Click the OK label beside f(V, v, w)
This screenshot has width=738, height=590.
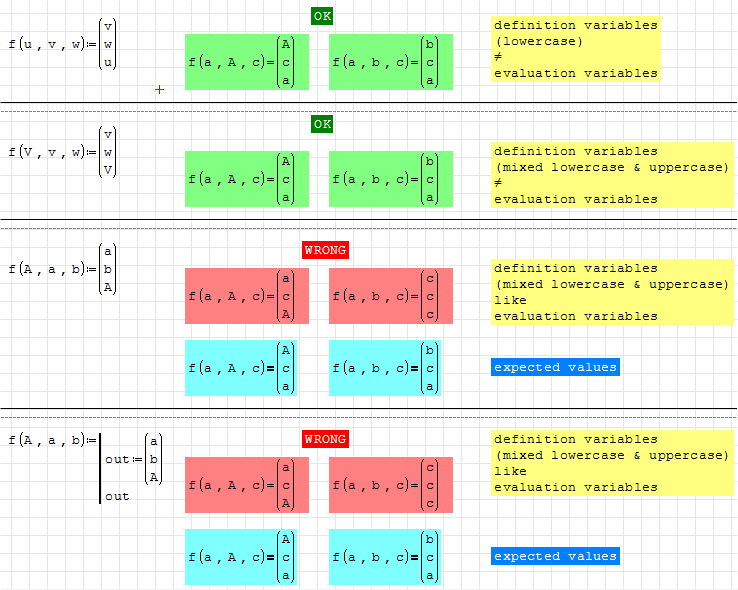click(x=321, y=124)
